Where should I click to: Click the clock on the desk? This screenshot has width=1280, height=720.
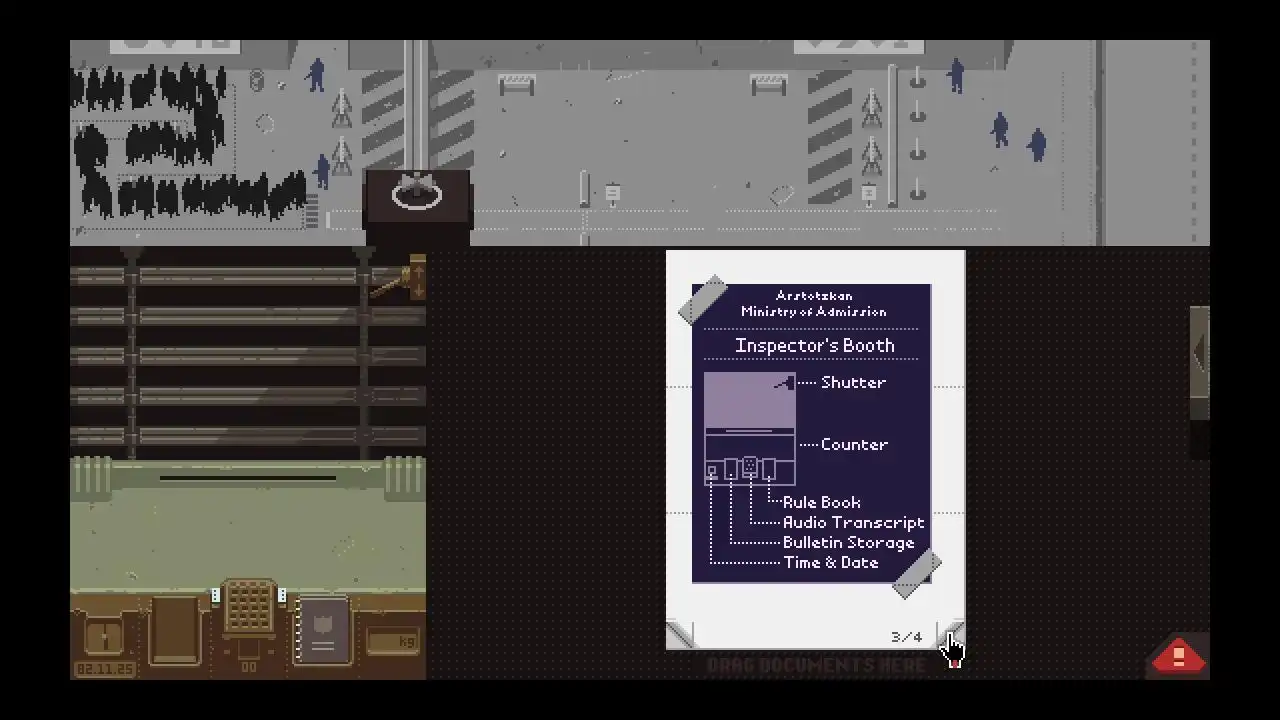(104, 637)
